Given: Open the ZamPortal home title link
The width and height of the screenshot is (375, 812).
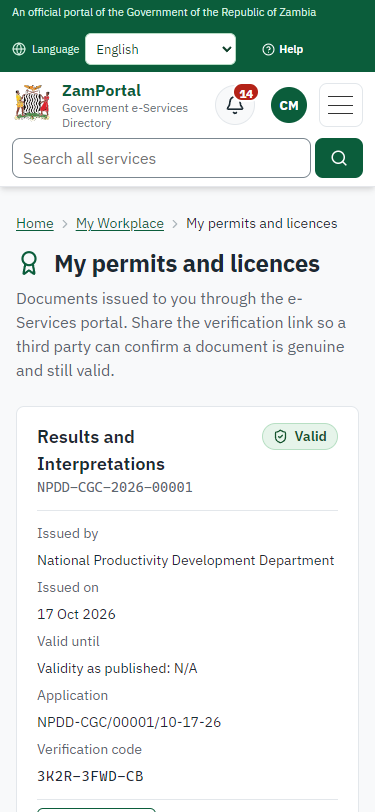Looking at the screenshot, I should point(102,91).
